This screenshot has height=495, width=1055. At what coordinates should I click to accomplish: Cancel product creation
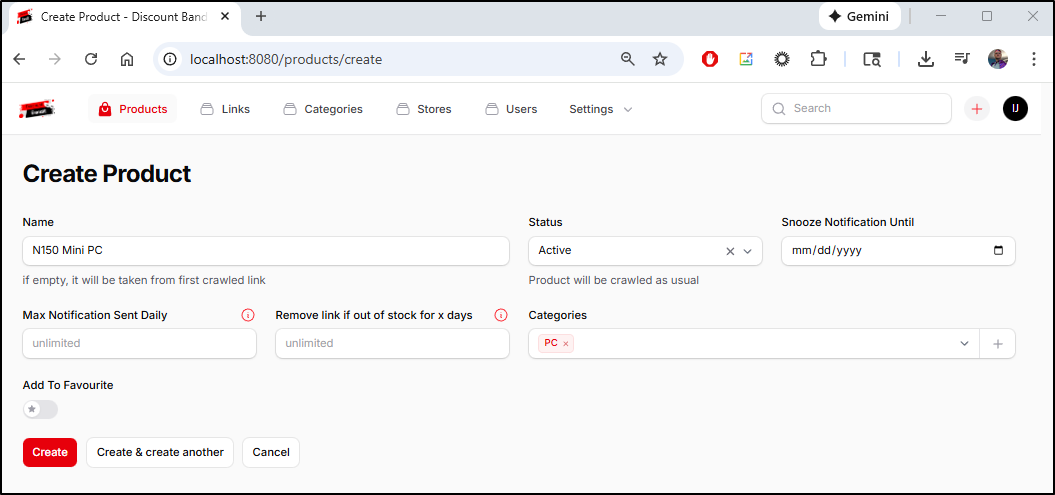coord(271,452)
